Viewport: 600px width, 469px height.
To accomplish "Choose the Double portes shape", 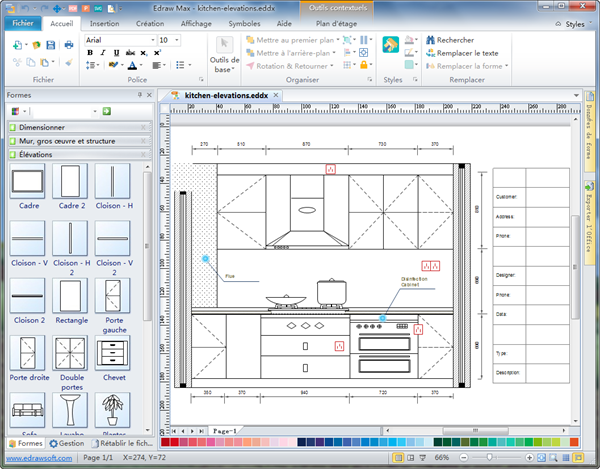I will [70, 354].
